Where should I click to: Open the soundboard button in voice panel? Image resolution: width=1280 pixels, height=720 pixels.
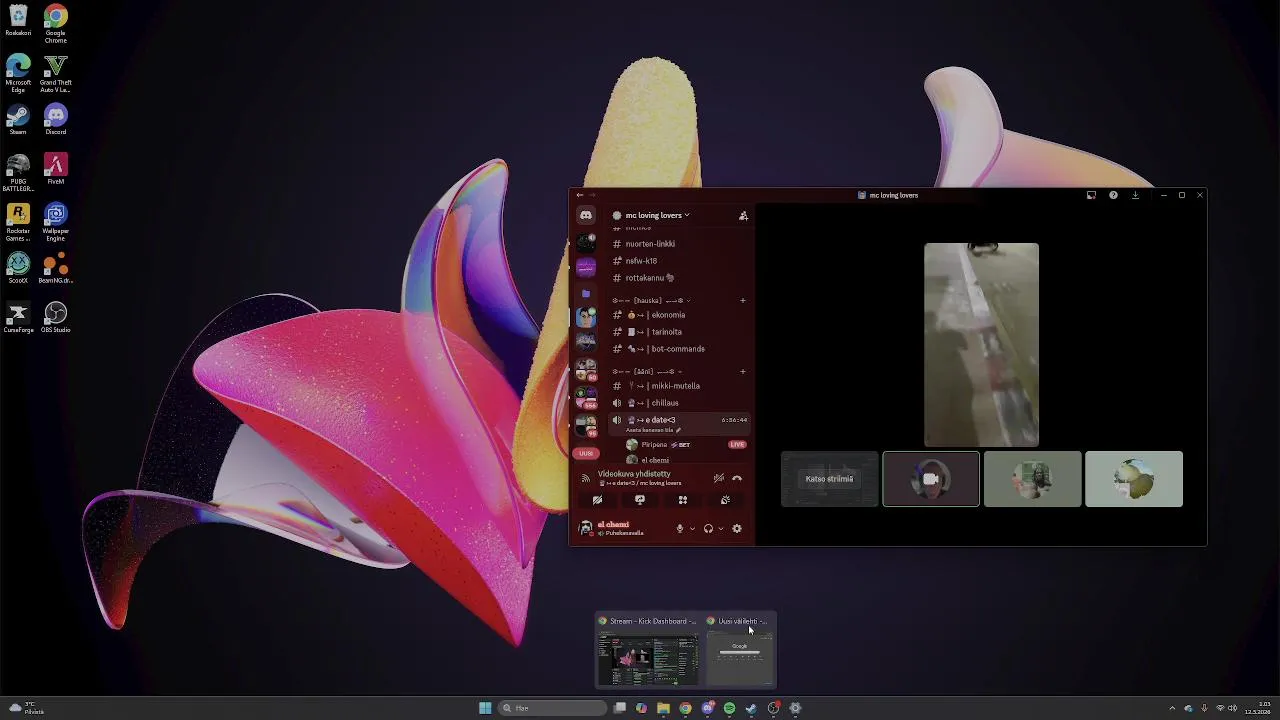coord(725,500)
